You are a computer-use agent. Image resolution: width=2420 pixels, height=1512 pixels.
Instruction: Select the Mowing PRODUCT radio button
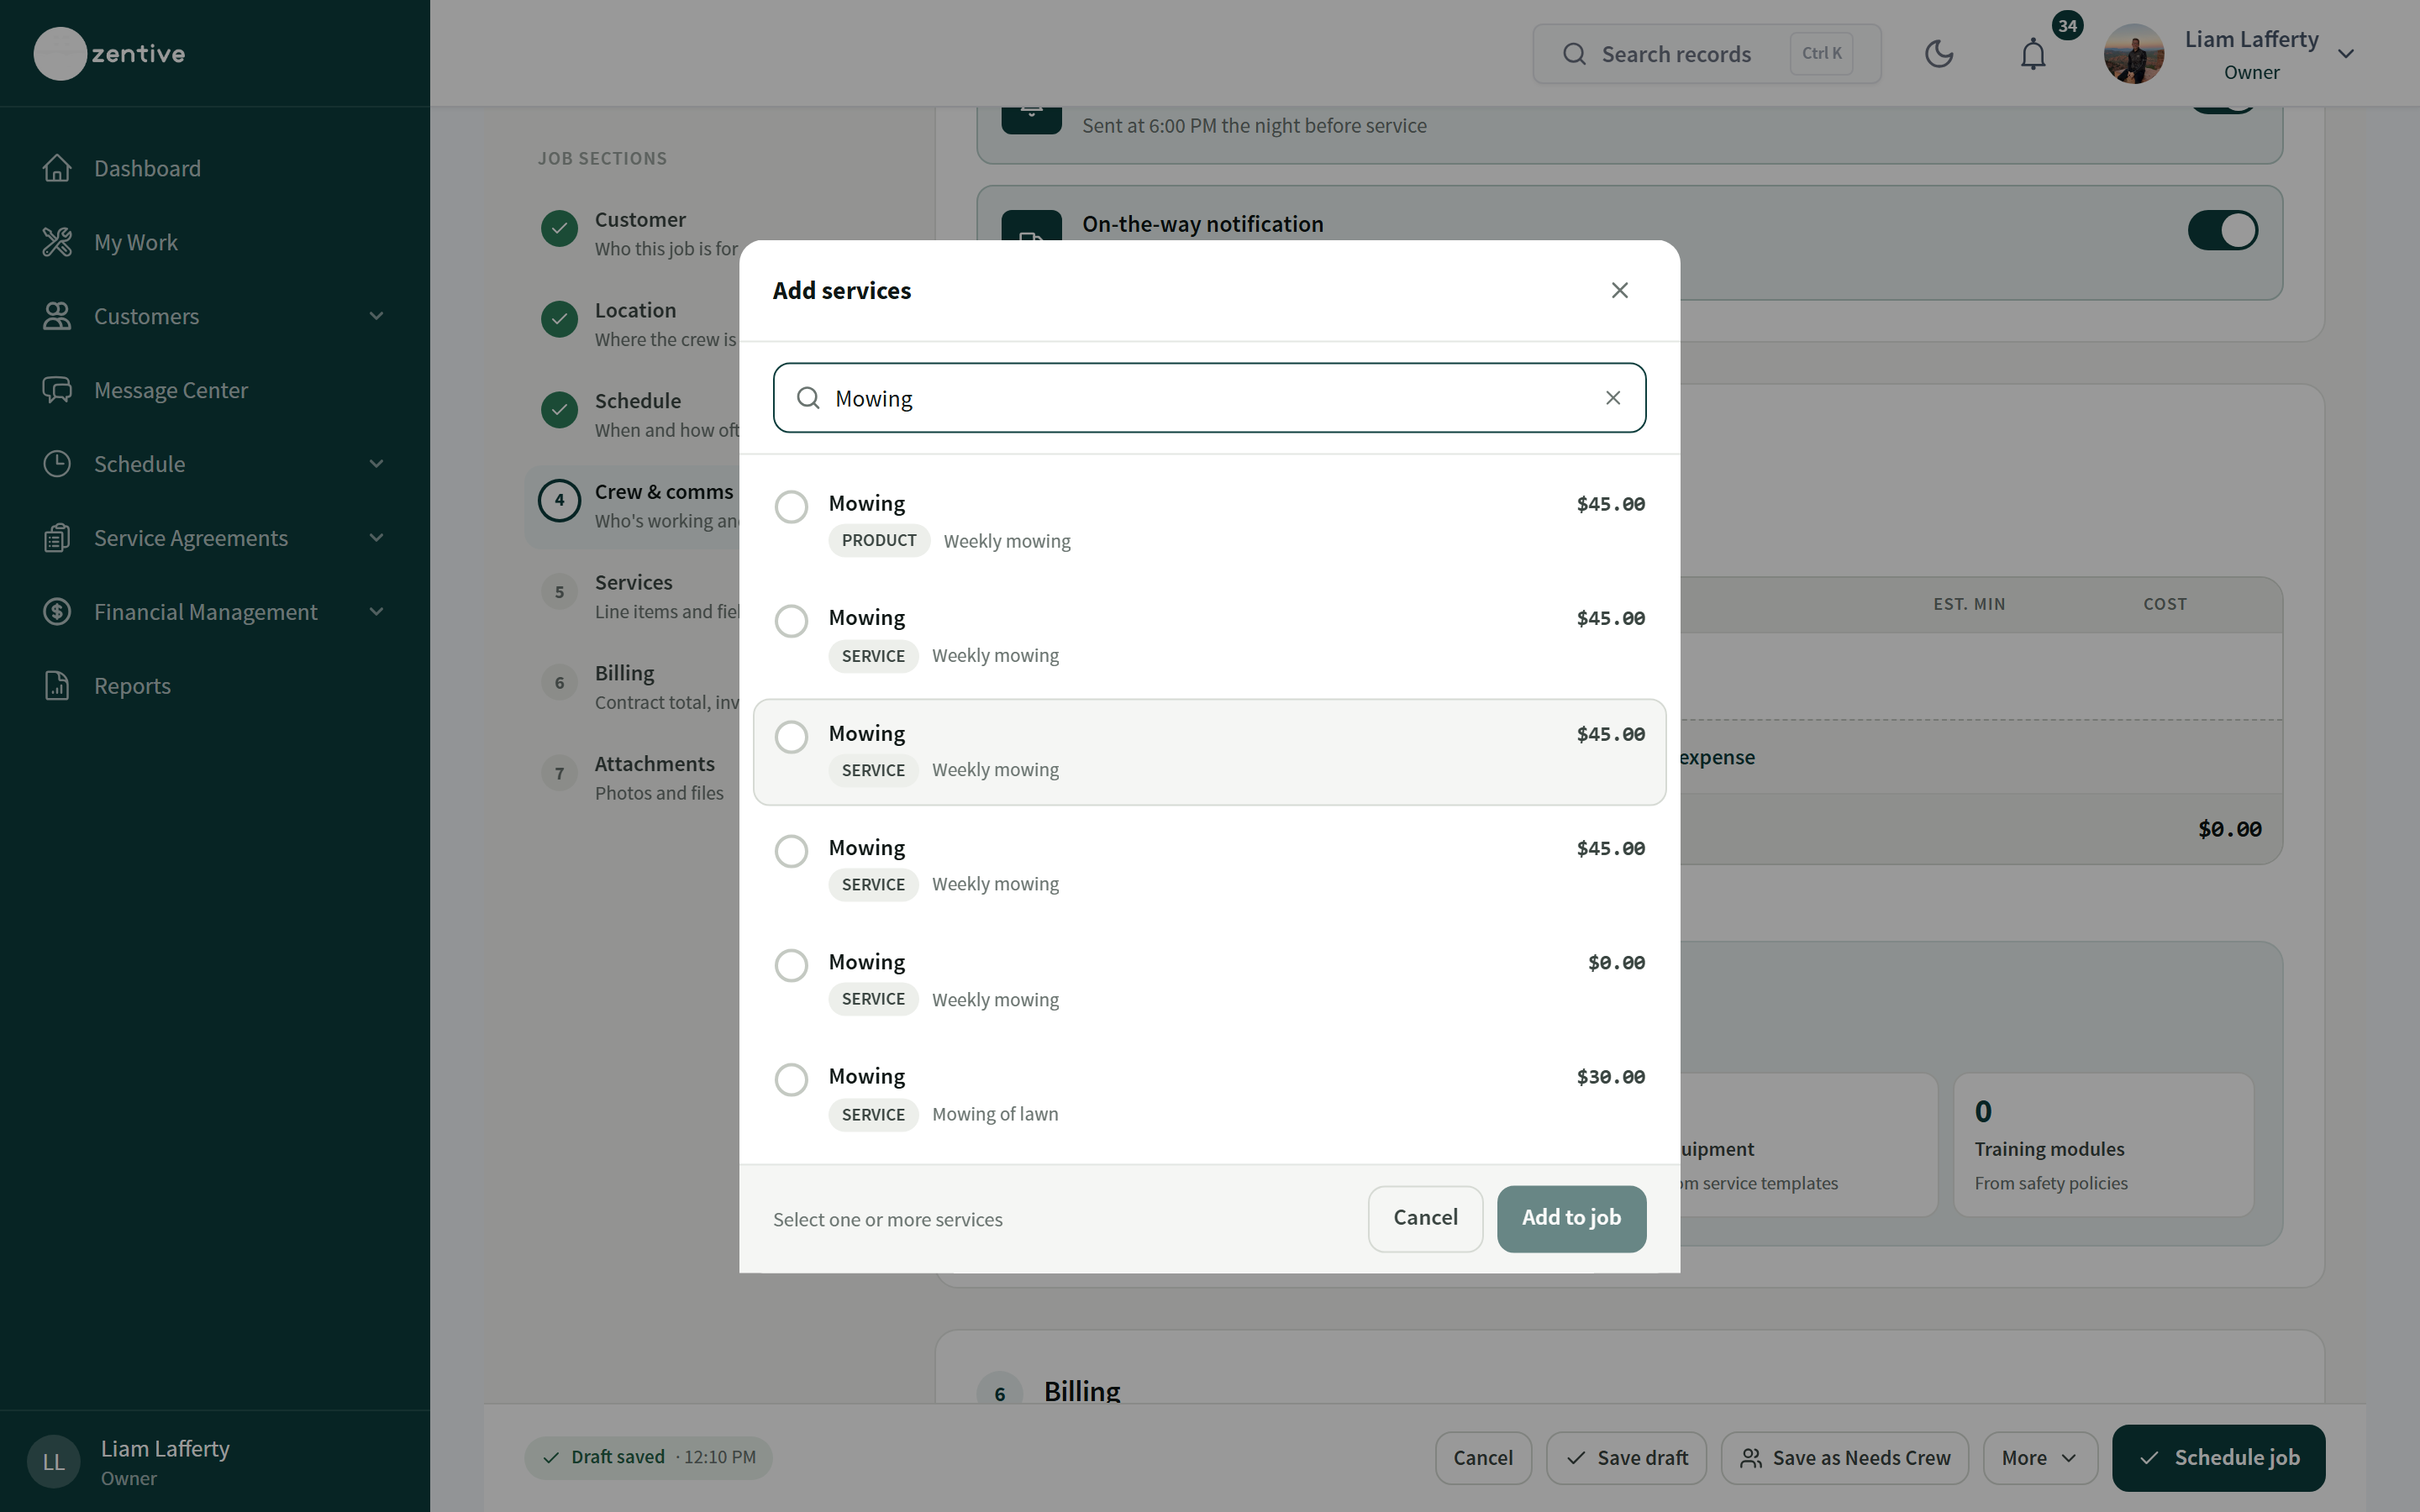coord(791,507)
